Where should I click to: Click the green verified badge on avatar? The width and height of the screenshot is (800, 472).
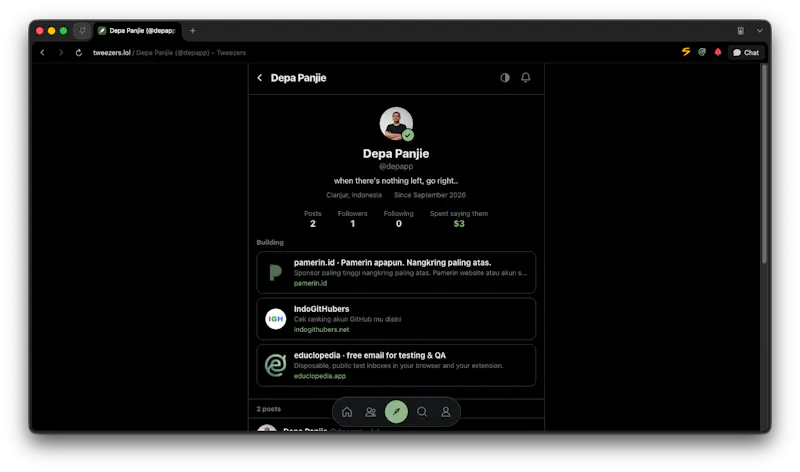pos(408,135)
